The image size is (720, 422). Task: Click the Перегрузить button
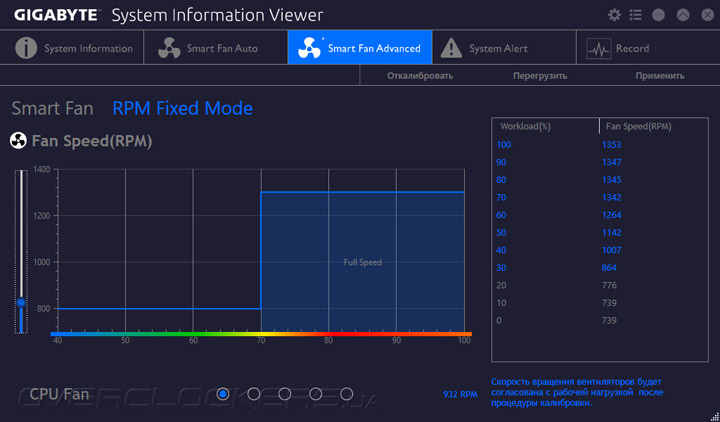pyautogui.click(x=540, y=76)
